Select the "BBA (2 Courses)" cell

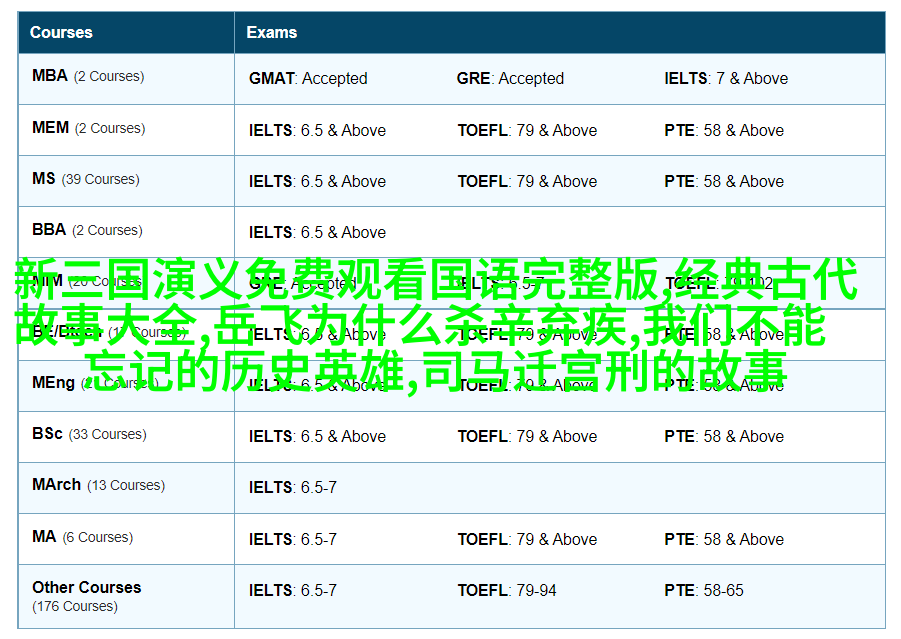click(126, 232)
